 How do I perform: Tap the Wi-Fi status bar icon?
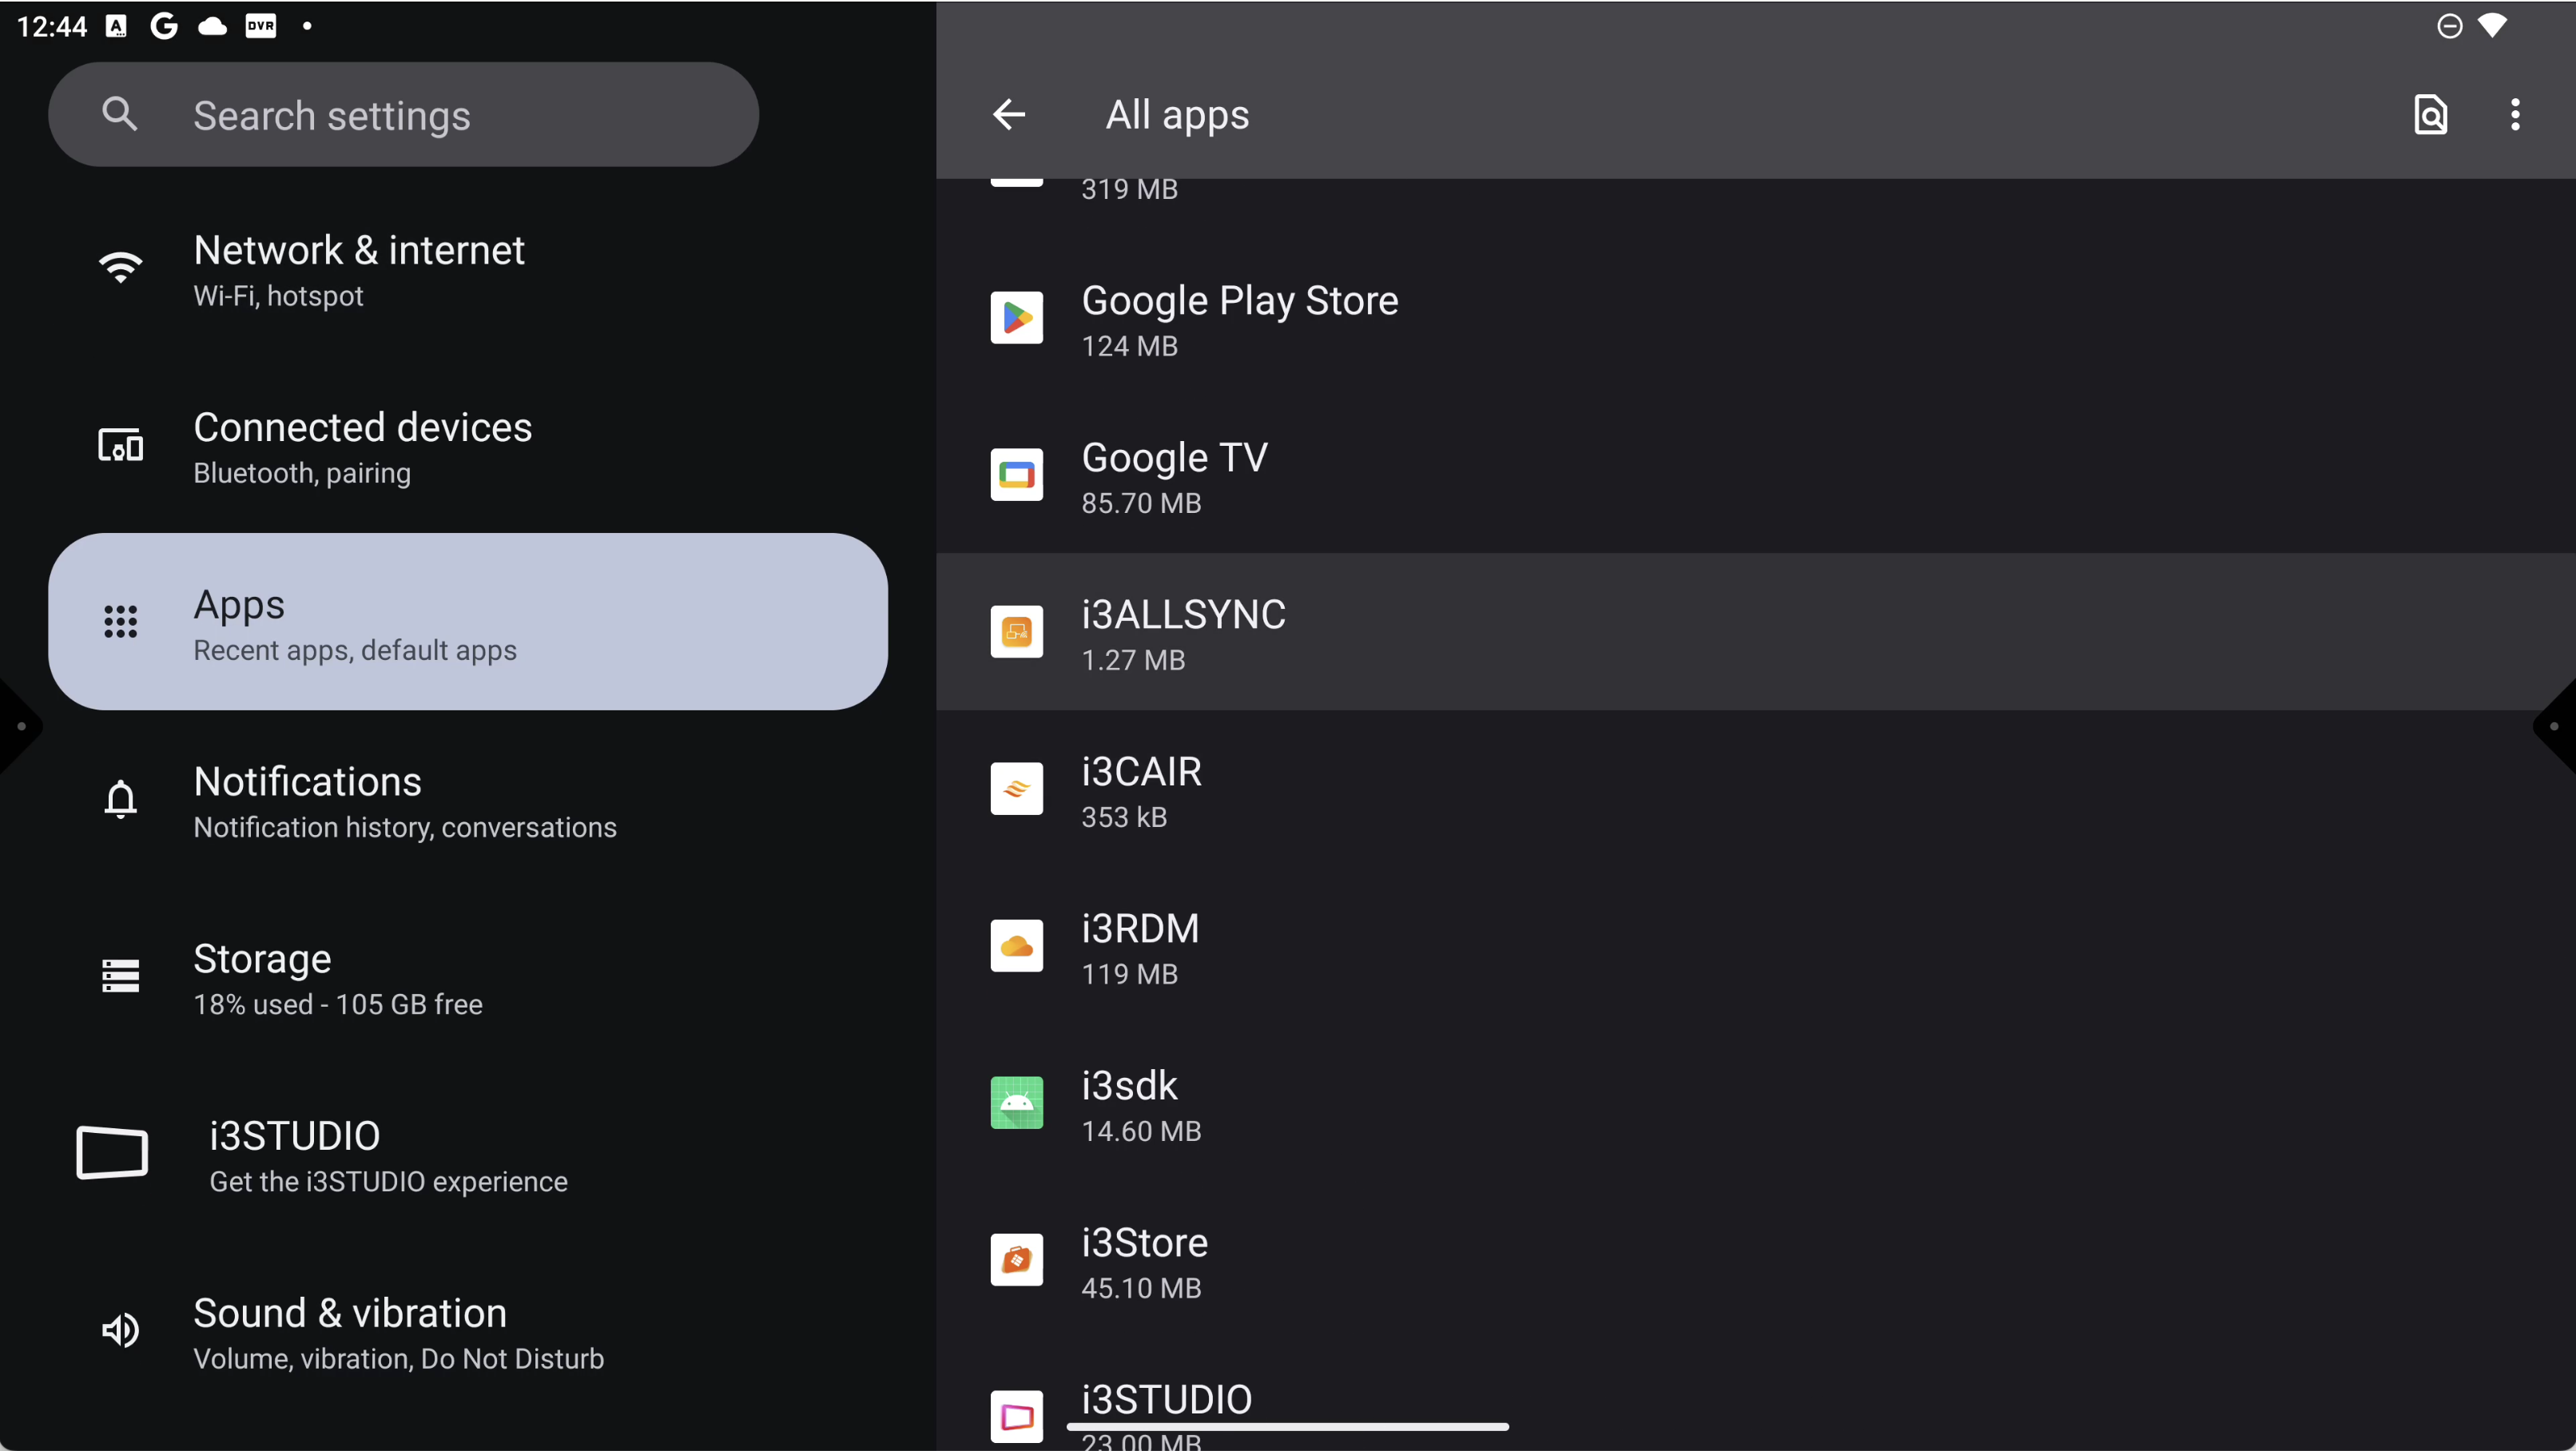click(2493, 26)
